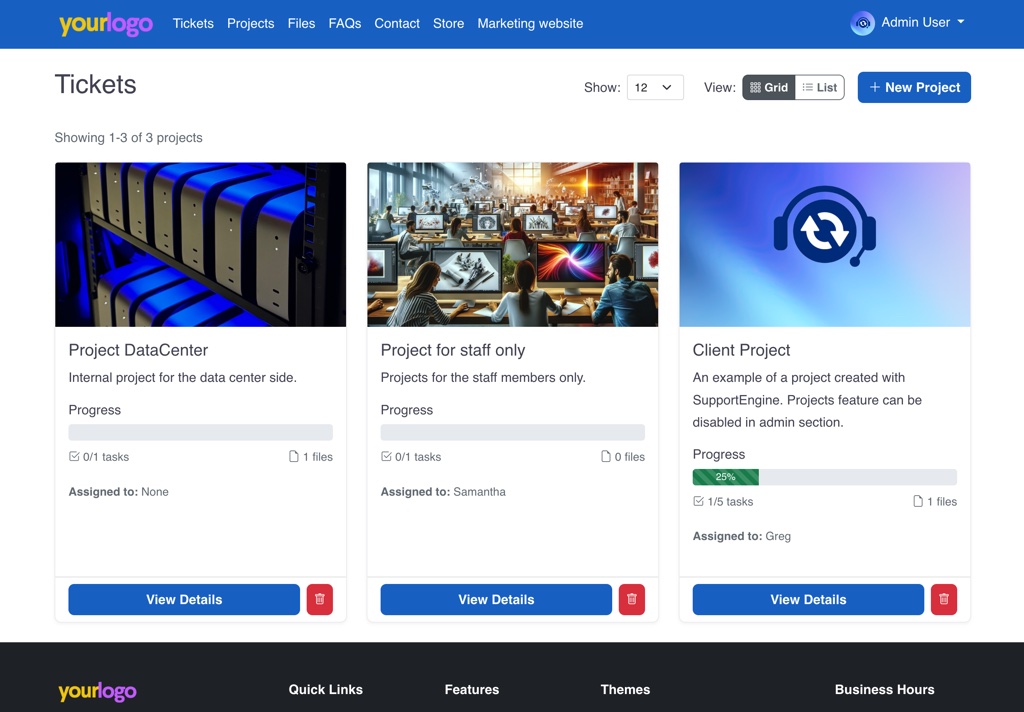Open the Show per-page count dropdown

pyautogui.click(x=655, y=88)
